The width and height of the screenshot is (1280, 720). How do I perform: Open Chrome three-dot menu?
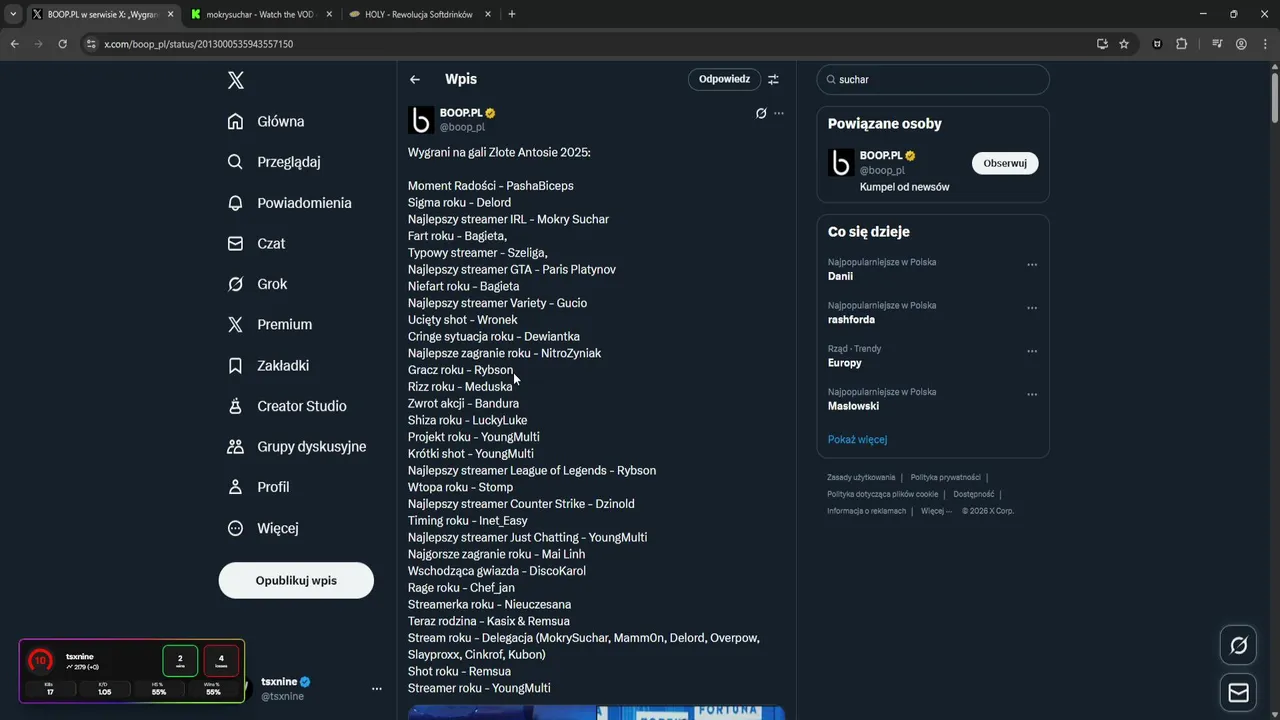[1265, 44]
